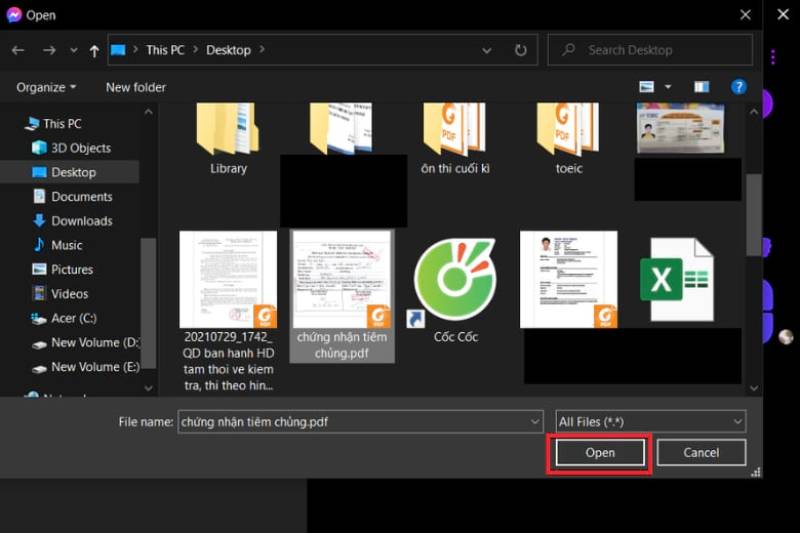800x533 pixels.
Task: Select the Excel spreadsheet file icon
Action: 676,280
